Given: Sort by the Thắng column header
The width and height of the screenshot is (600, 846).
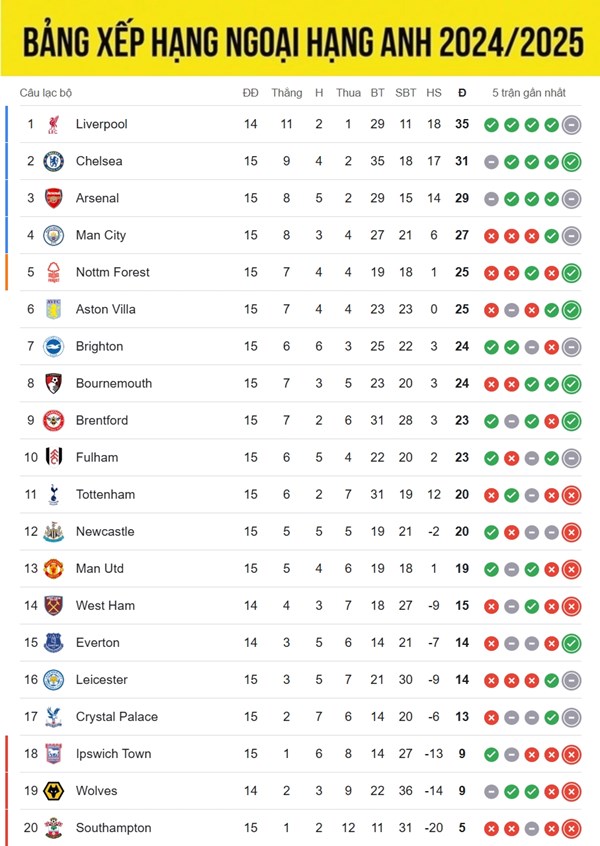Looking at the screenshot, I should click(287, 93).
